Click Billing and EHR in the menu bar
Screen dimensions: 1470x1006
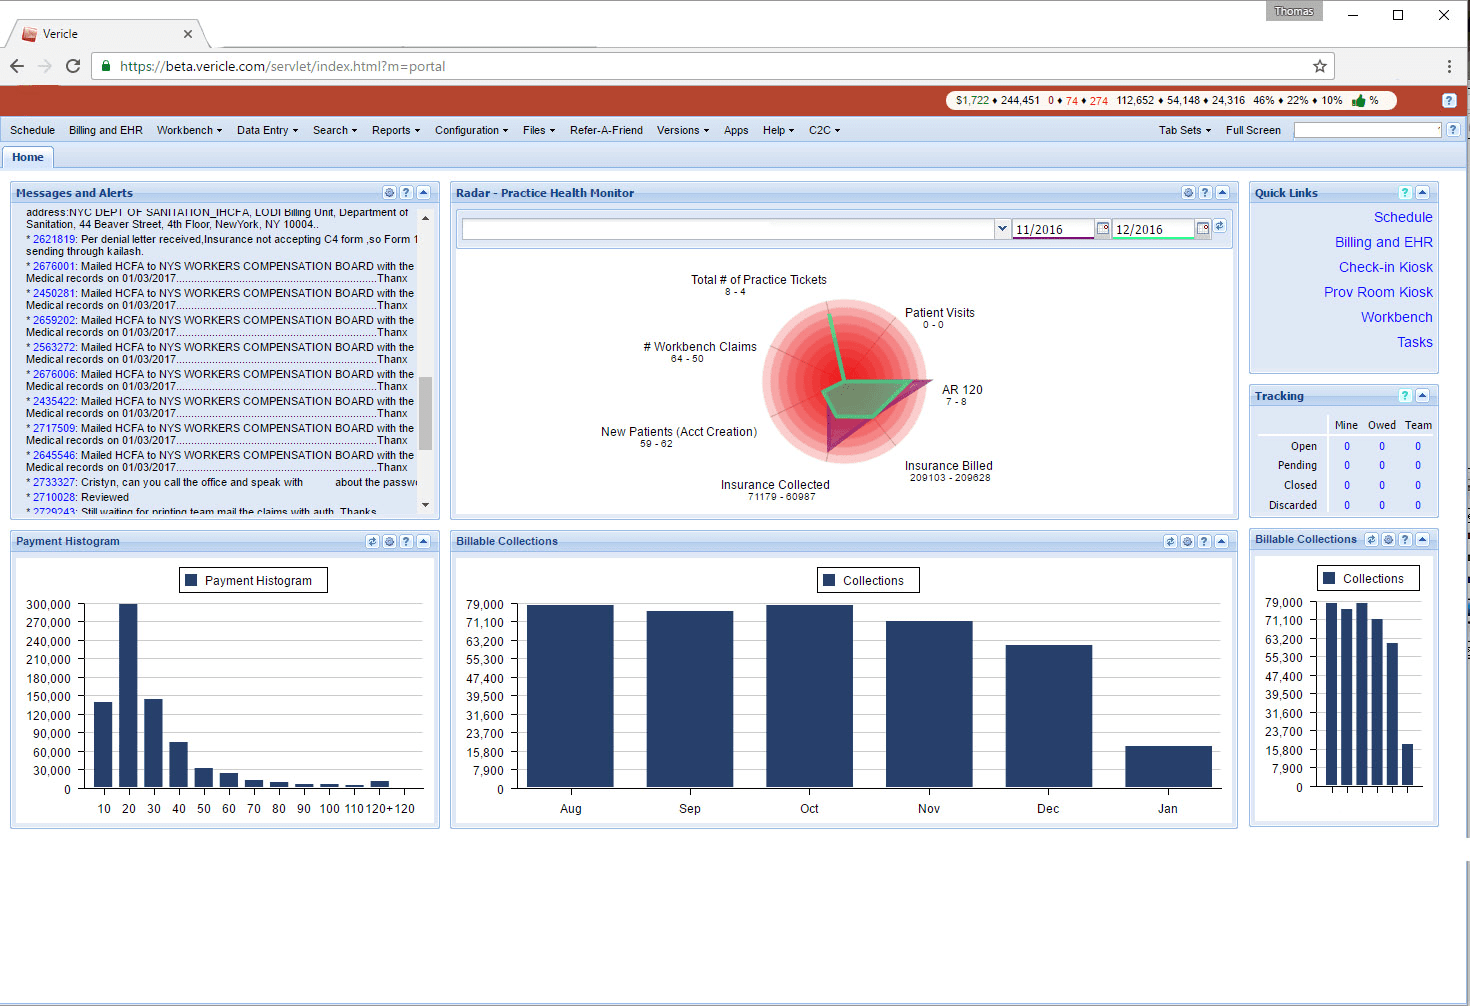[x=106, y=130]
